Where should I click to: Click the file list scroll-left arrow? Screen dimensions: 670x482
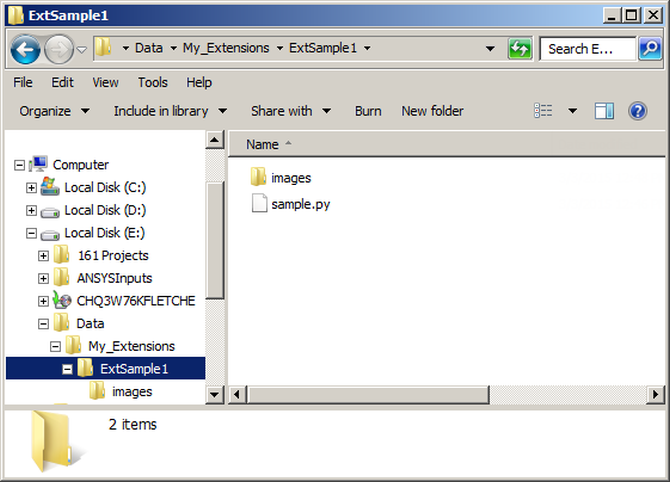[x=237, y=394]
